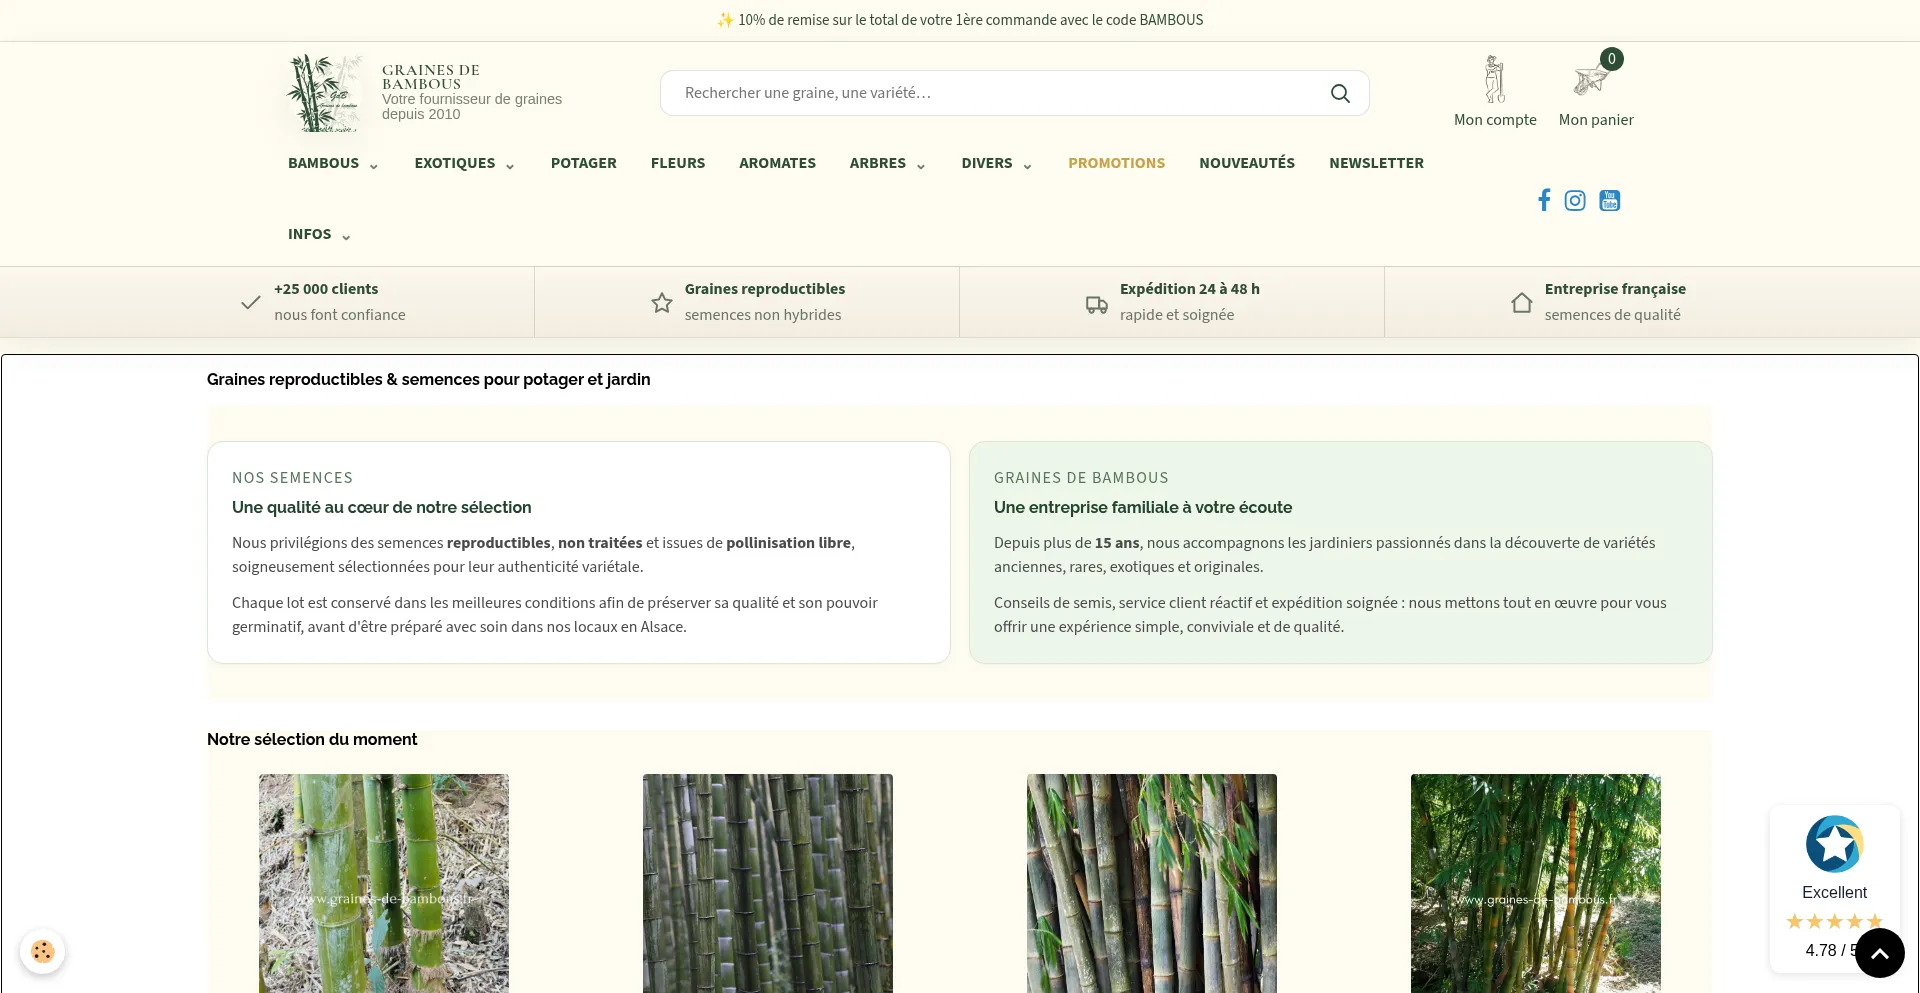1920x993 pixels.
Task: Open the third bamboo product thumbnail
Action: (1152, 883)
